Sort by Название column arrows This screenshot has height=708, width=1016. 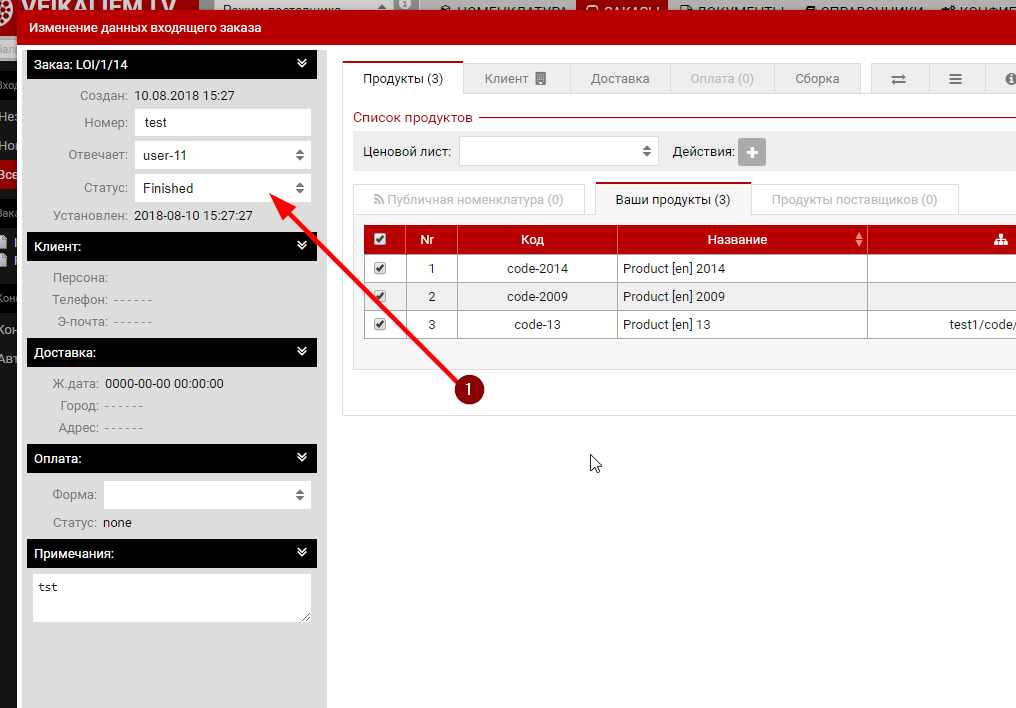coord(858,240)
